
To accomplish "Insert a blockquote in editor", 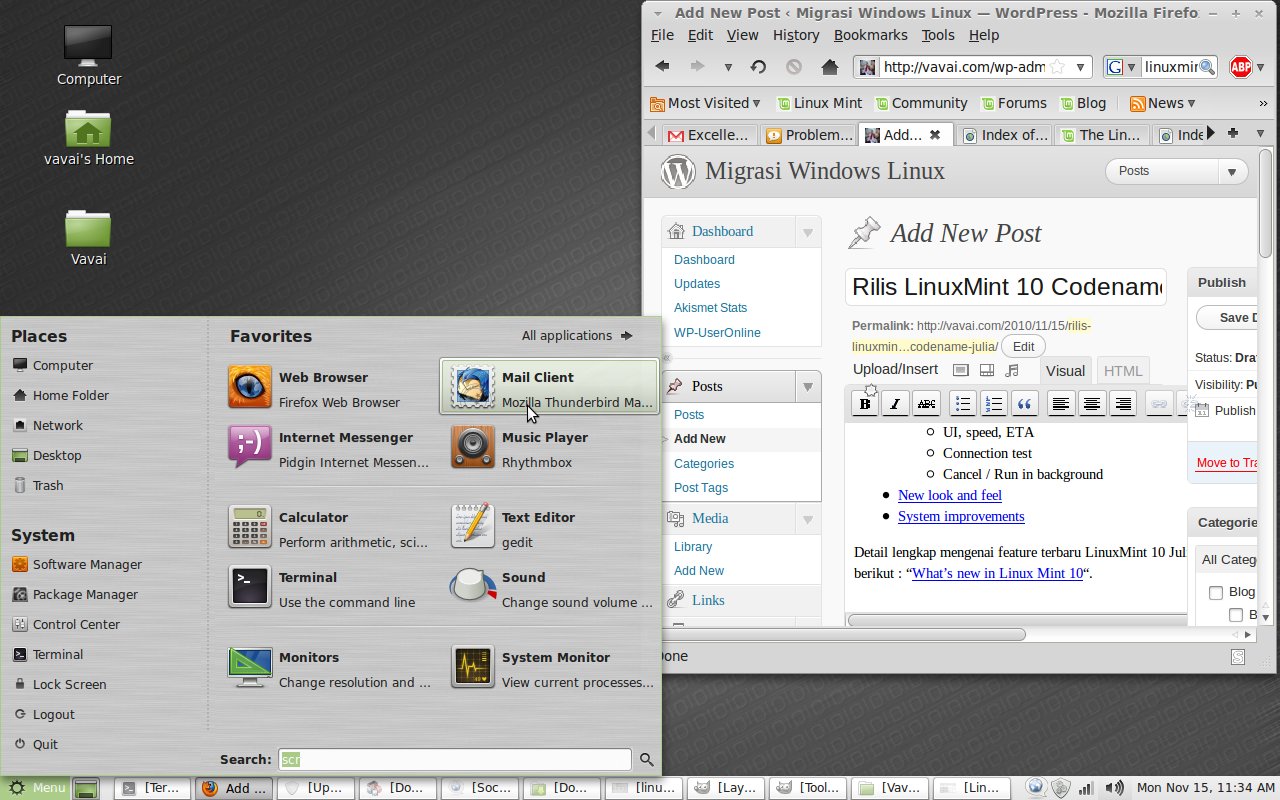I will click(1024, 404).
